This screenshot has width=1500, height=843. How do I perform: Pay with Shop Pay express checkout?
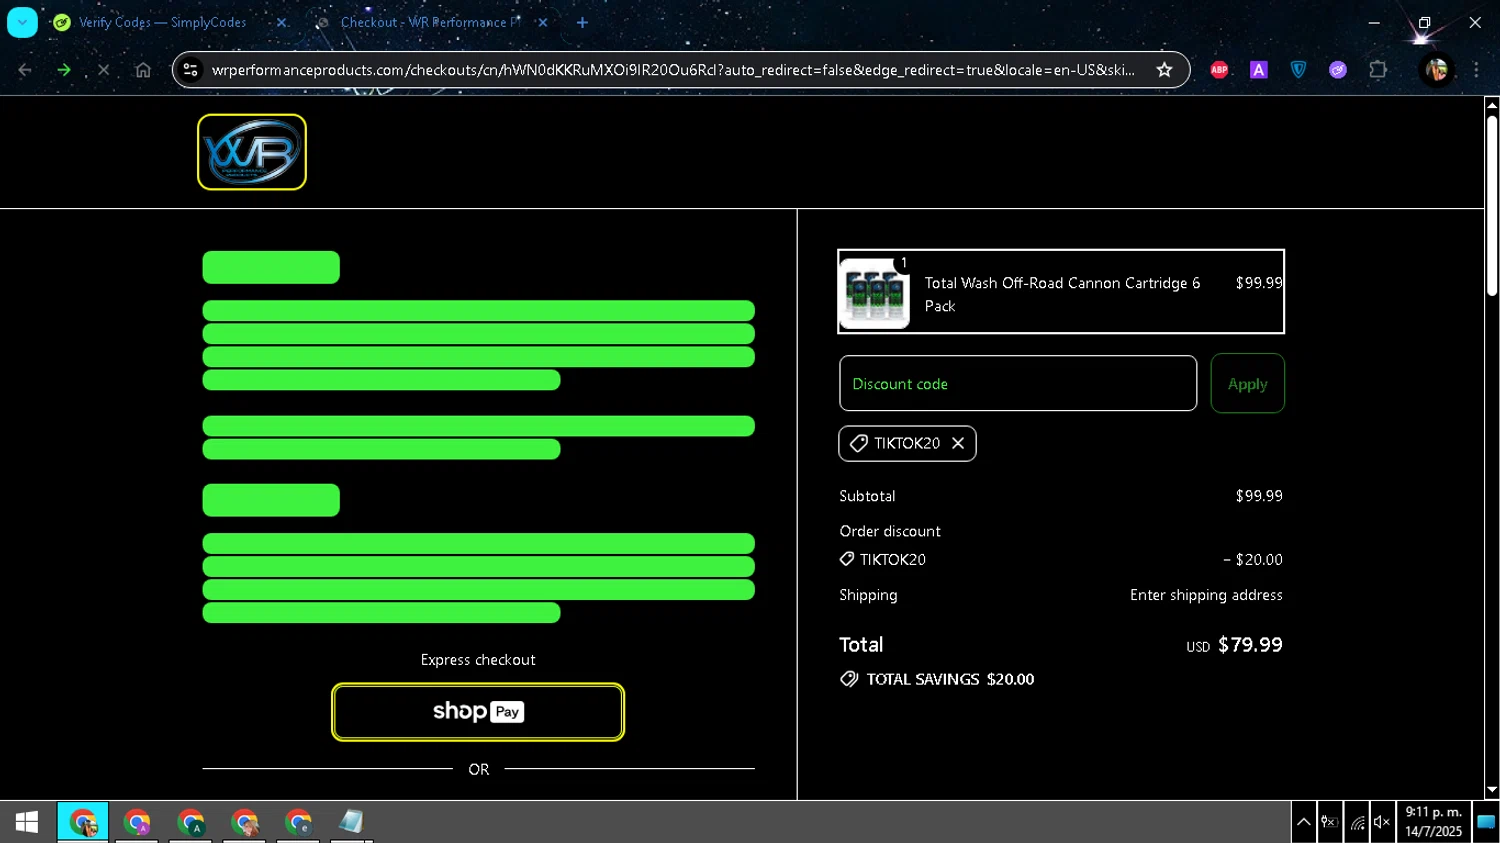point(478,712)
